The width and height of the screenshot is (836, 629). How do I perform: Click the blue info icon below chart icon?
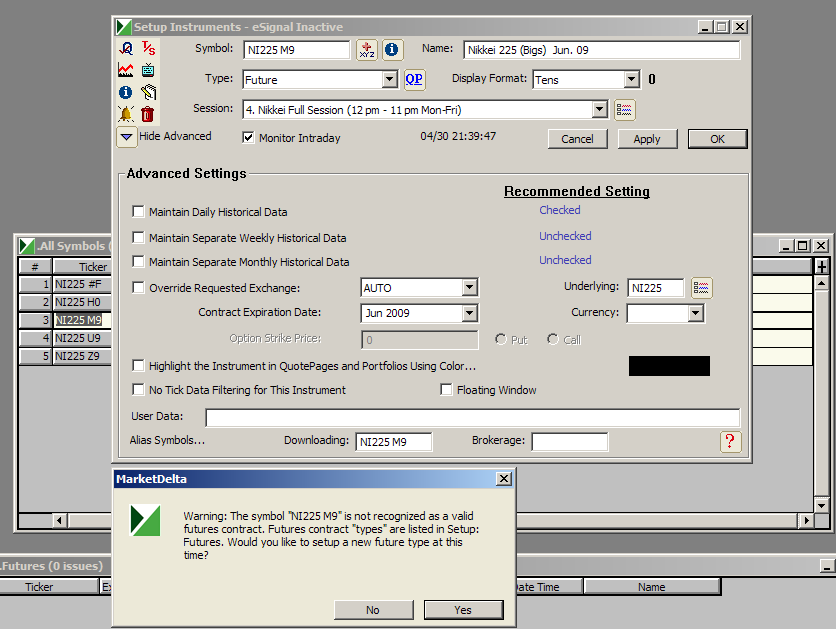126,92
